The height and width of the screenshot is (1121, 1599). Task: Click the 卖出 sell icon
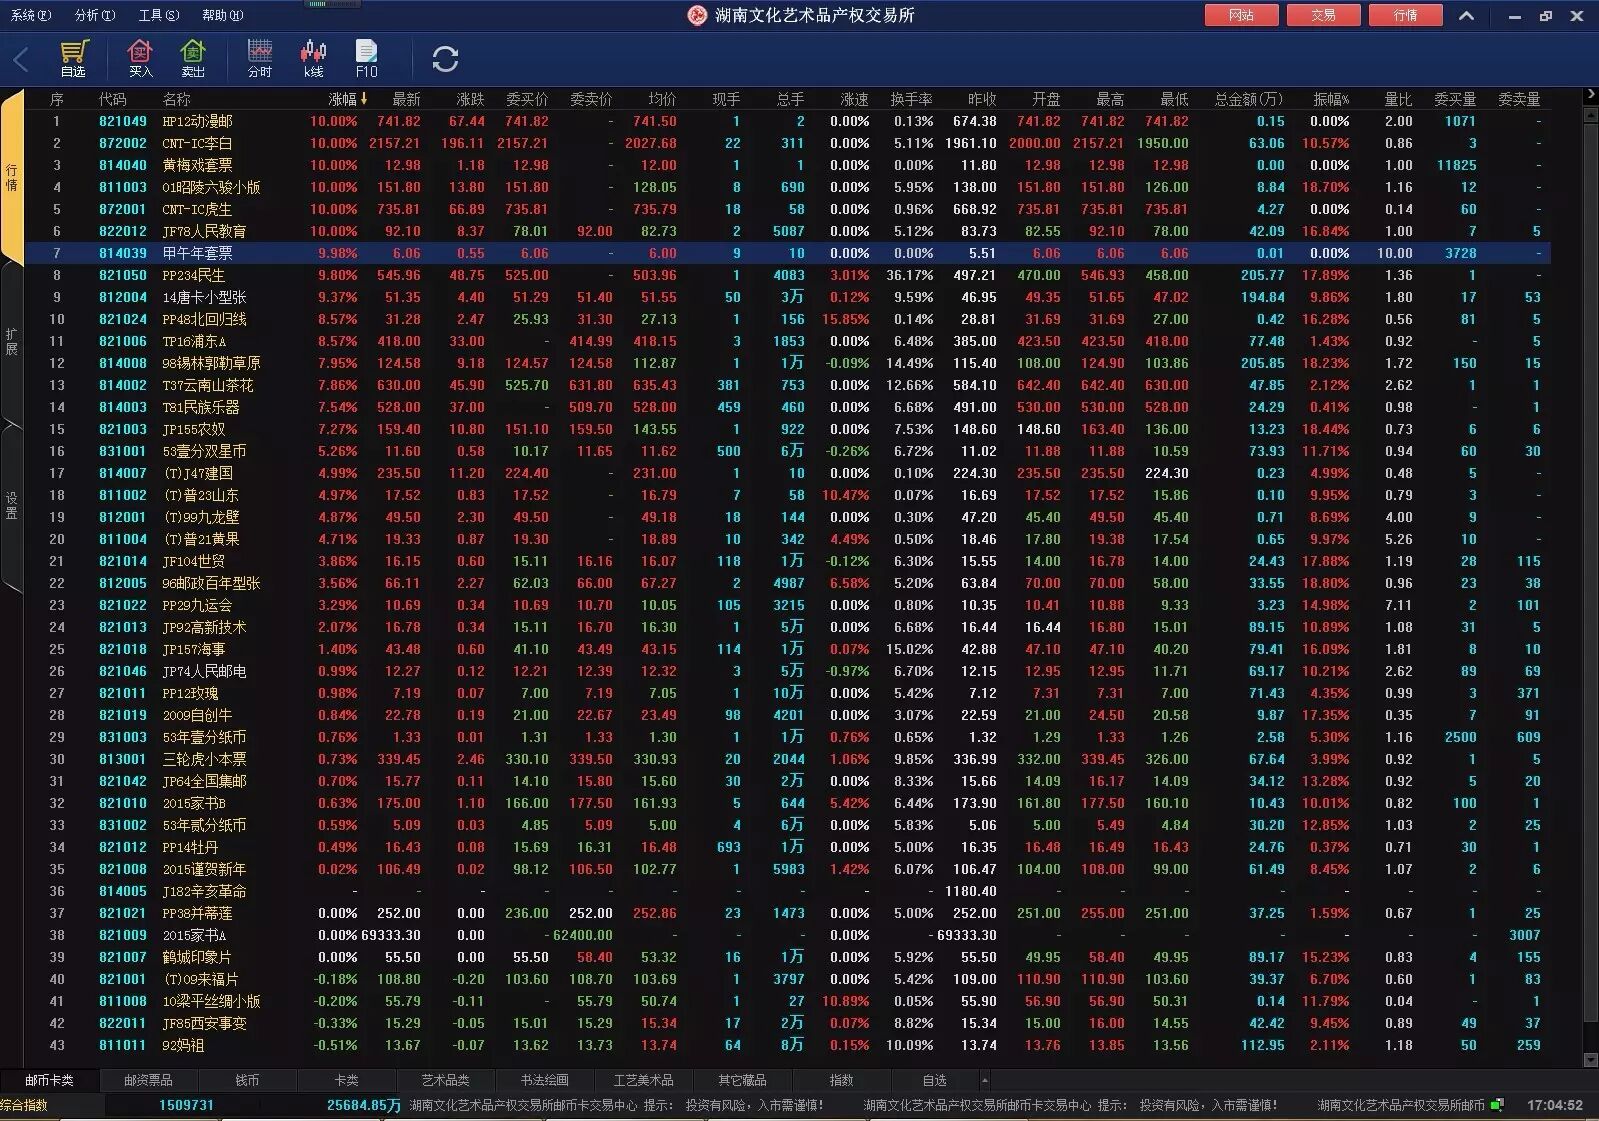point(193,58)
